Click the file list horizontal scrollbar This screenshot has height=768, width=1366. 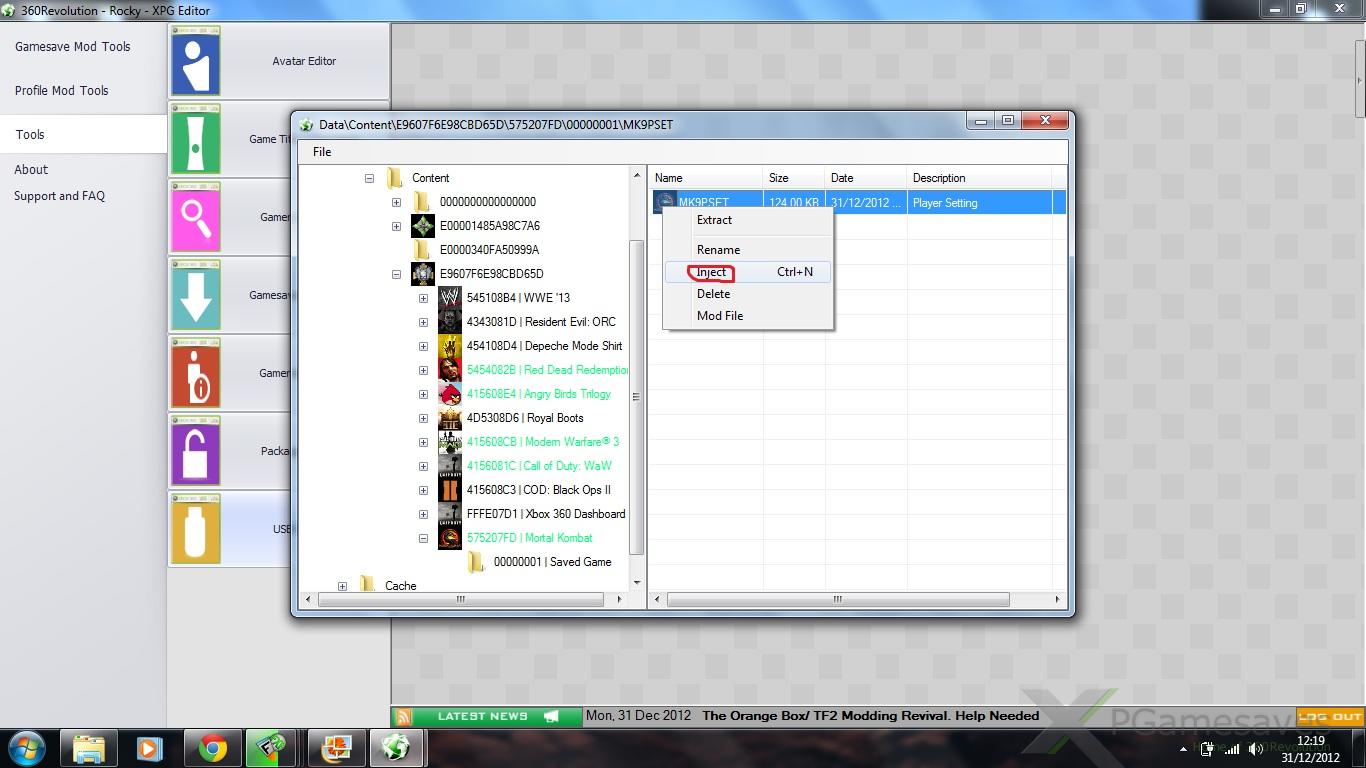pyautogui.click(x=836, y=600)
